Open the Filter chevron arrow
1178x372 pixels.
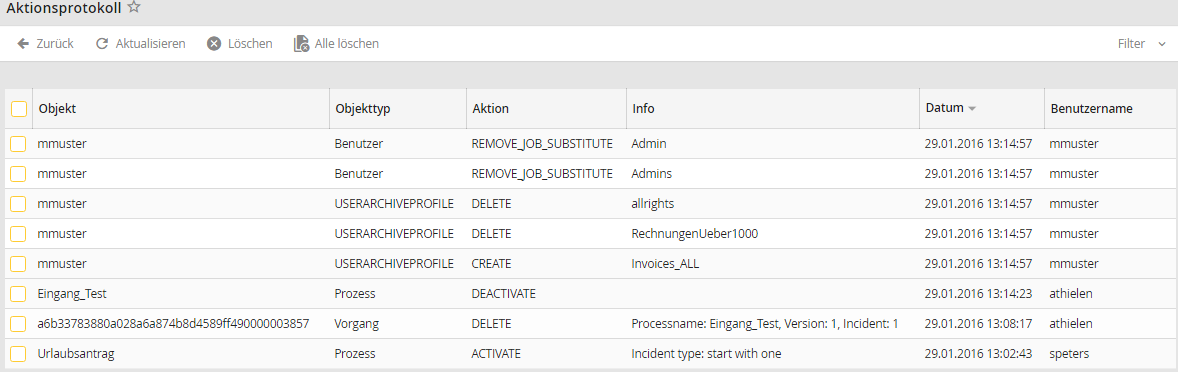pos(1161,44)
